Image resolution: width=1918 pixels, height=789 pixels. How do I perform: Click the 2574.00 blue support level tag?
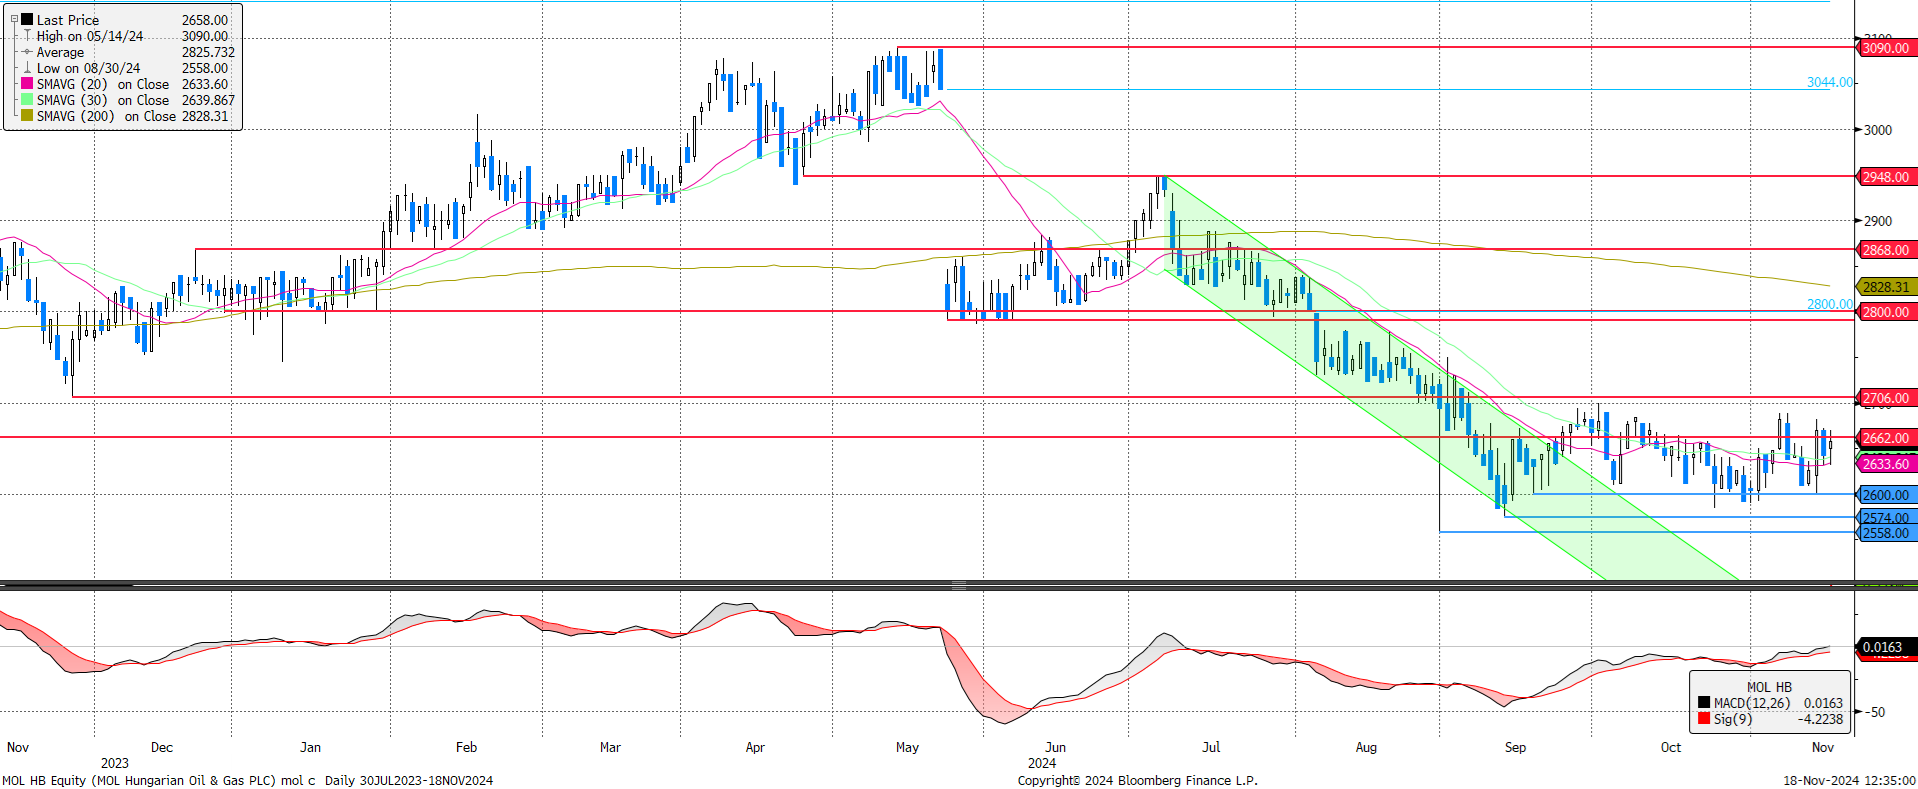point(1886,518)
